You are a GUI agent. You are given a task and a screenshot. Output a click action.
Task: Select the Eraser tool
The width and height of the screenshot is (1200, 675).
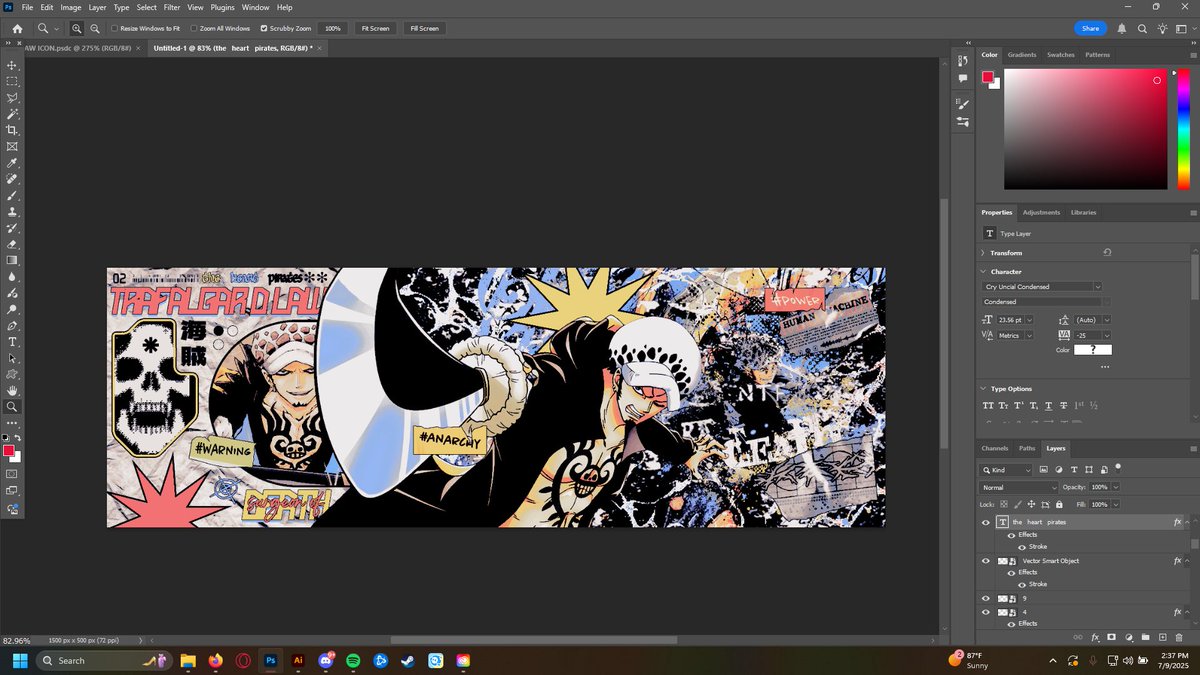point(12,244)
